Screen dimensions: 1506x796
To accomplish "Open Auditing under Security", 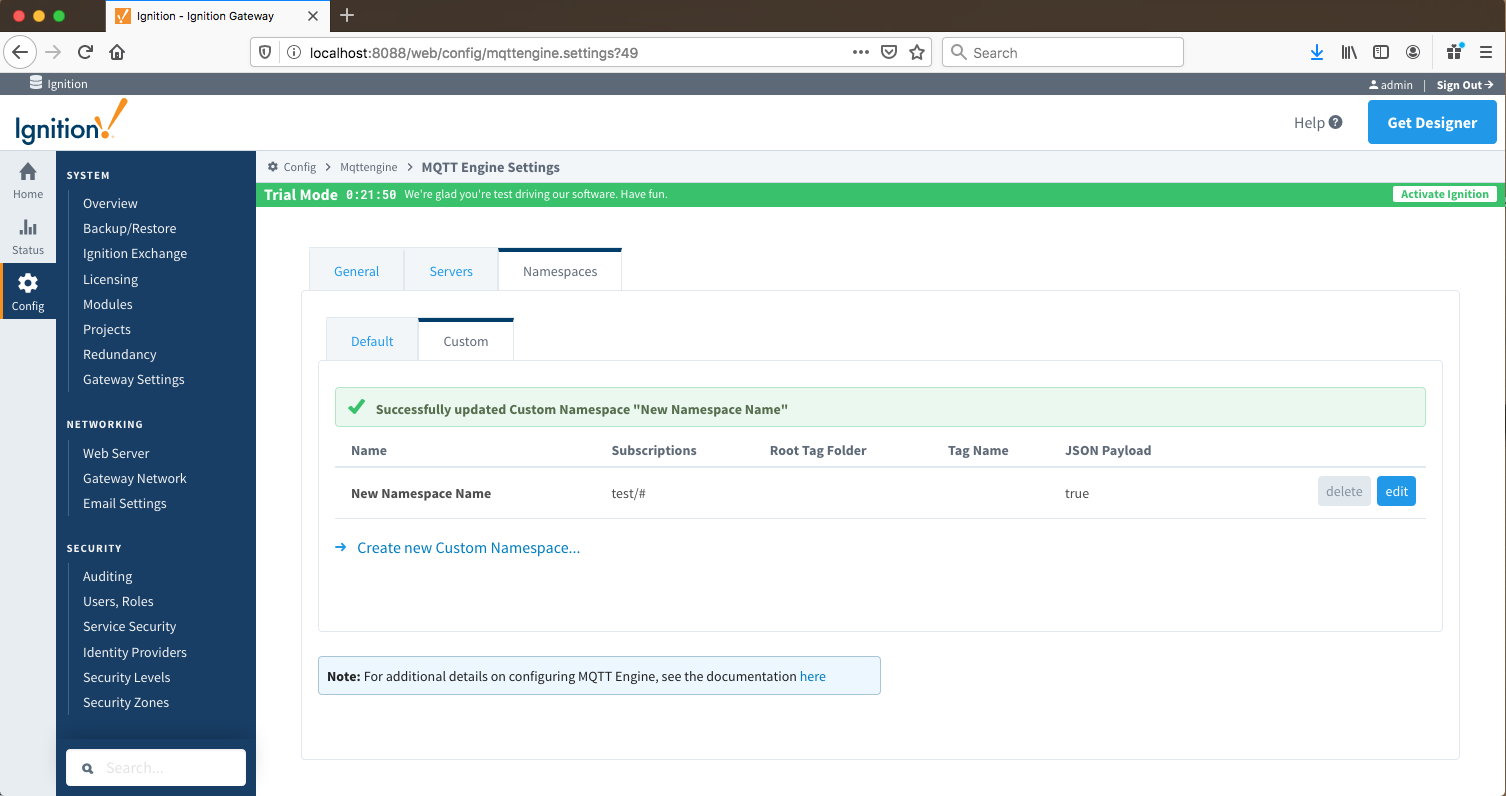I will [108, 576].
